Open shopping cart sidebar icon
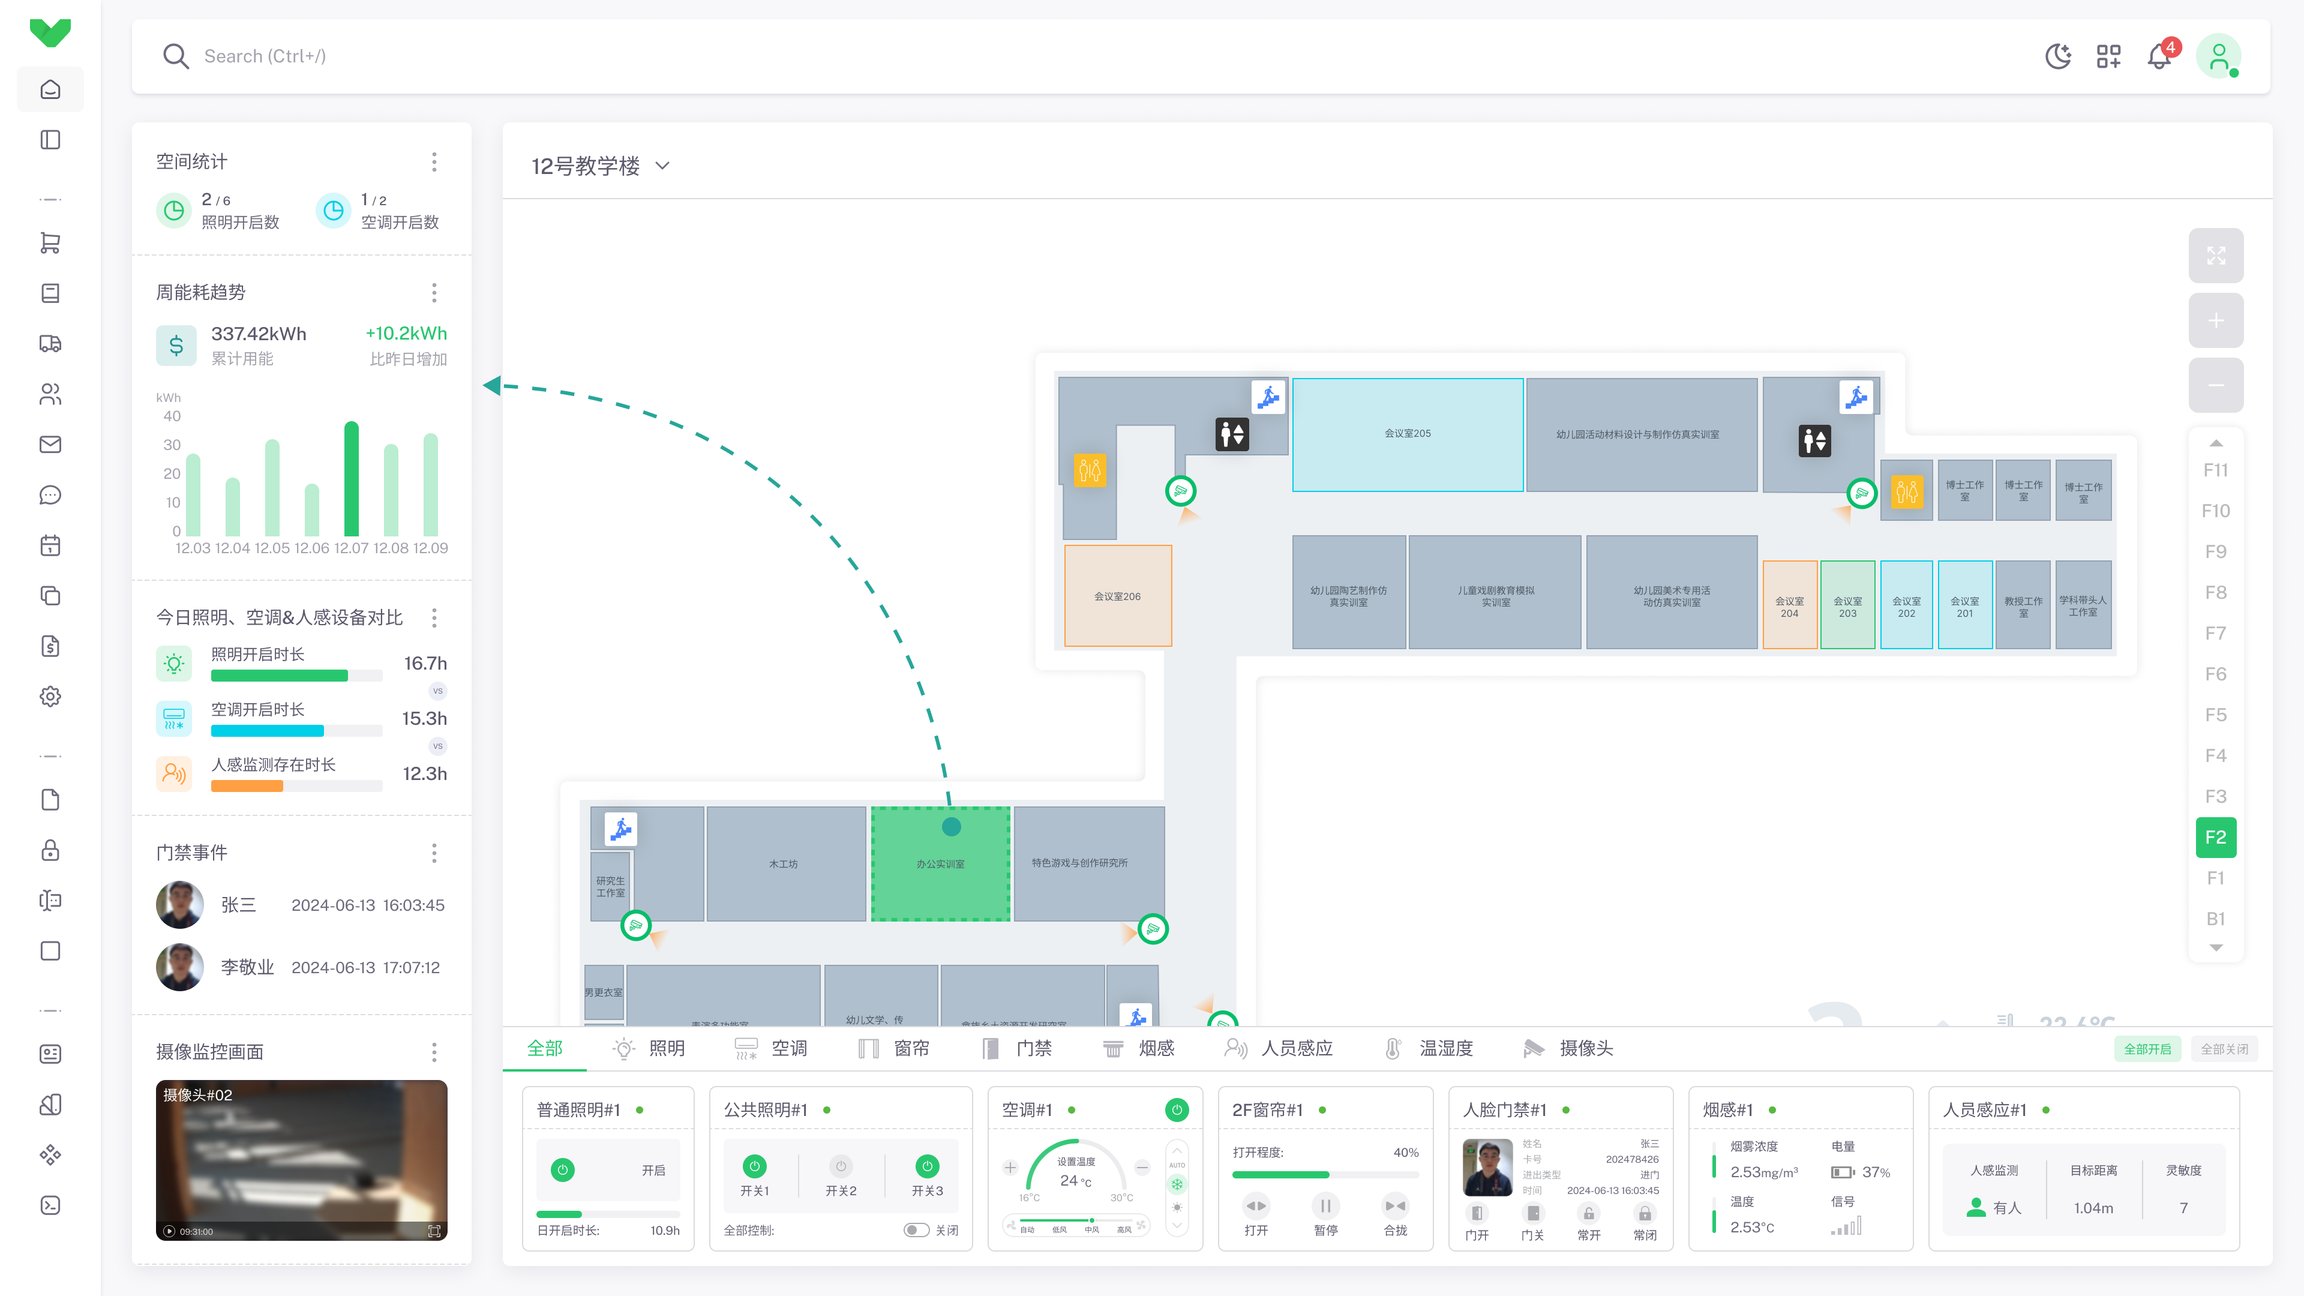This screenshot has width=2304, height=1296. (50, 243)
